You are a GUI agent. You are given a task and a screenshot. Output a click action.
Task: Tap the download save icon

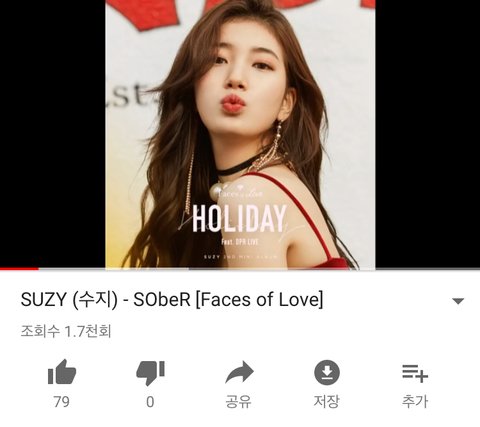pos(327,372)
